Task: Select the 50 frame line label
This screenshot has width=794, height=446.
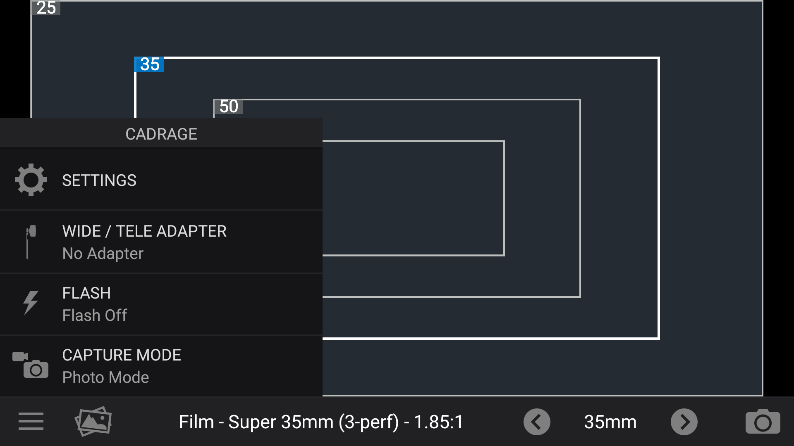Action: 229,106
